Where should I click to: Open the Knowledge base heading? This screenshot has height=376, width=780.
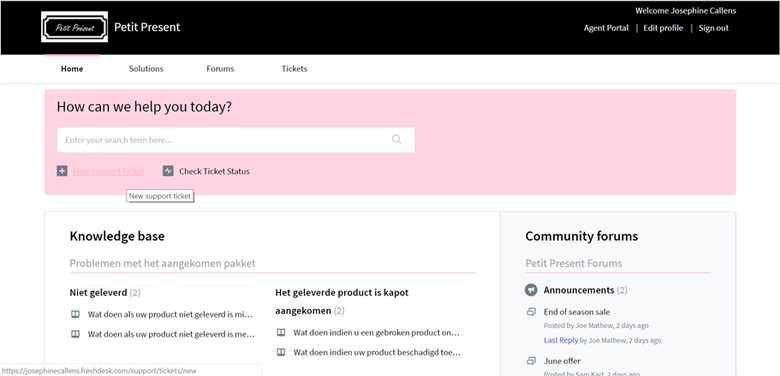pos(117,236)
